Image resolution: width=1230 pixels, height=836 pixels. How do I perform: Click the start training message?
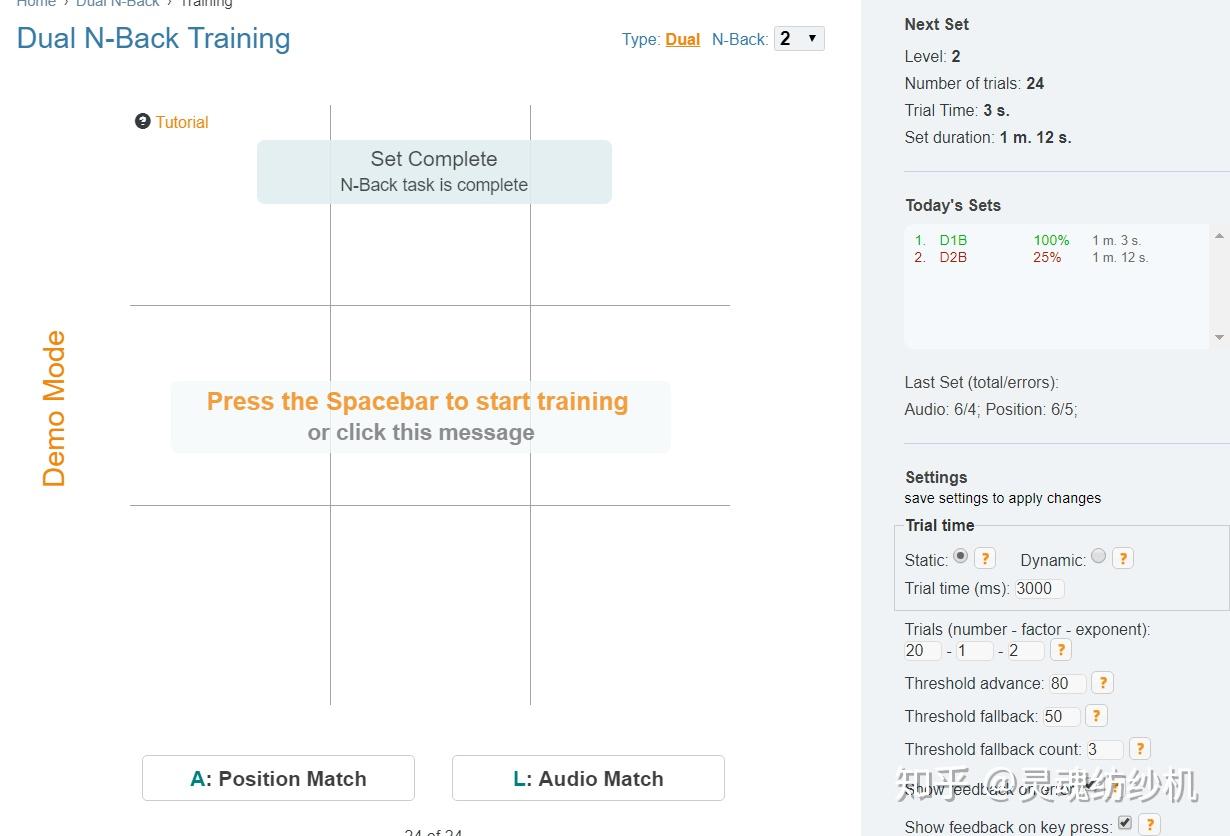420,416
